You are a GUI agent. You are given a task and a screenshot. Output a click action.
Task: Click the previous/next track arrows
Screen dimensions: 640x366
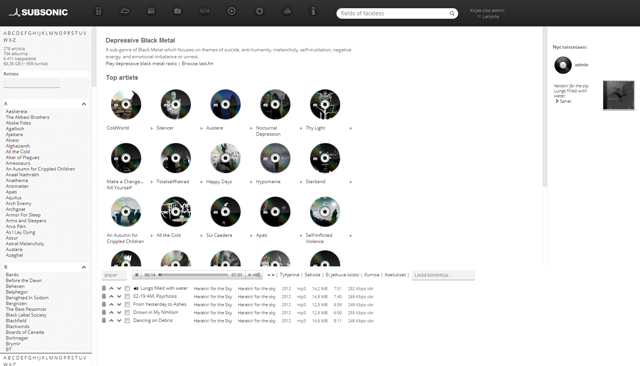point(271,275)
